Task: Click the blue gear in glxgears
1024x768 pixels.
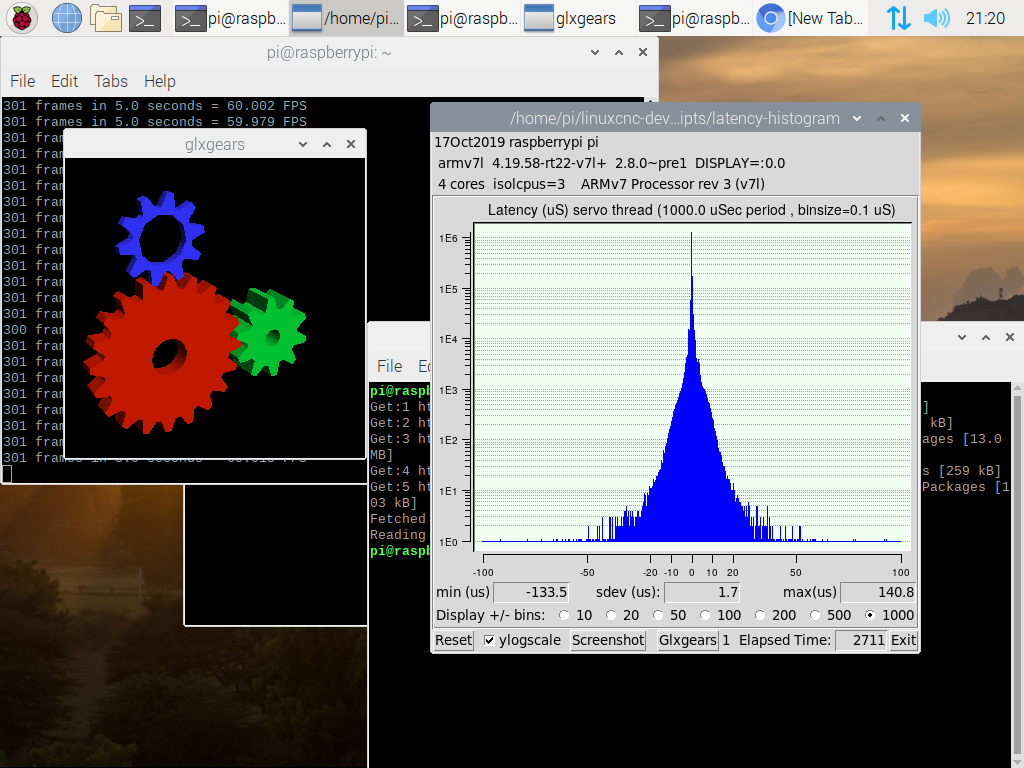Action: (160, 236)
